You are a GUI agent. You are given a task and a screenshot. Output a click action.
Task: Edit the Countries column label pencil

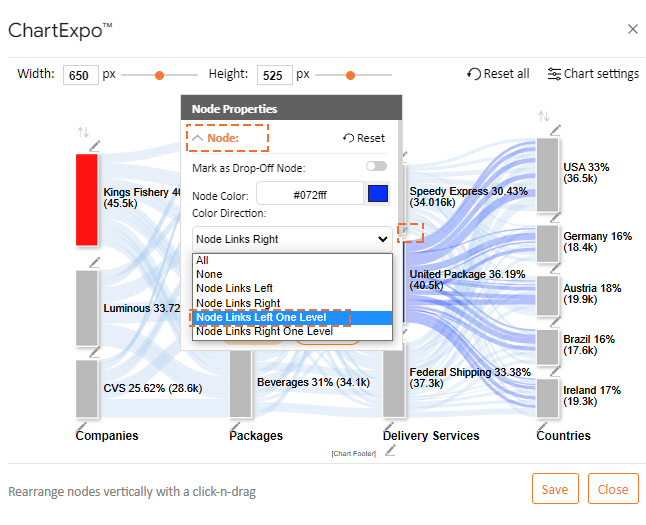point(542,427)
